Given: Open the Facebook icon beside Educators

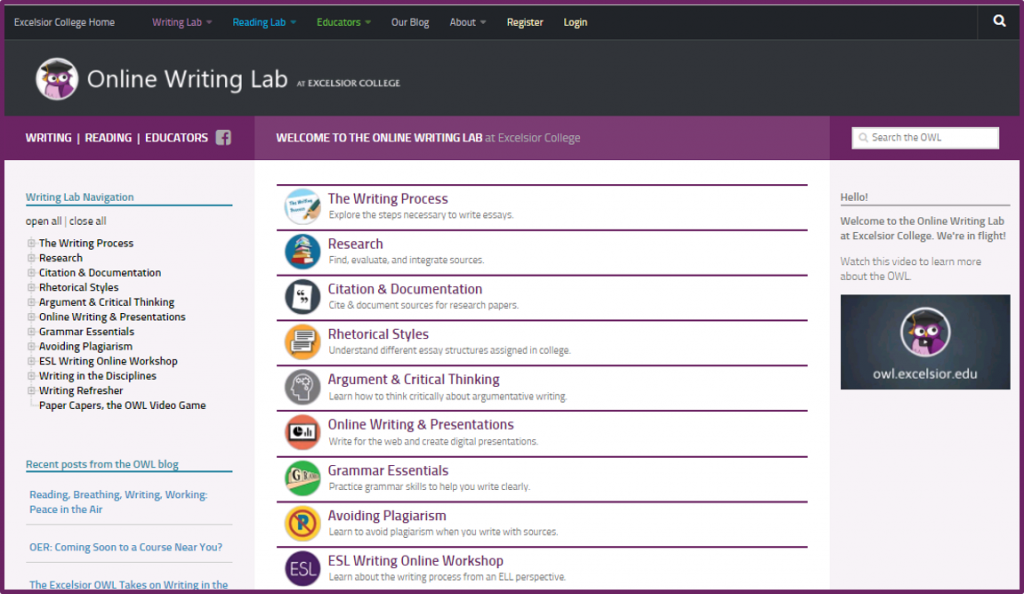Looking at the screenshot, I should tap(223, 138).
